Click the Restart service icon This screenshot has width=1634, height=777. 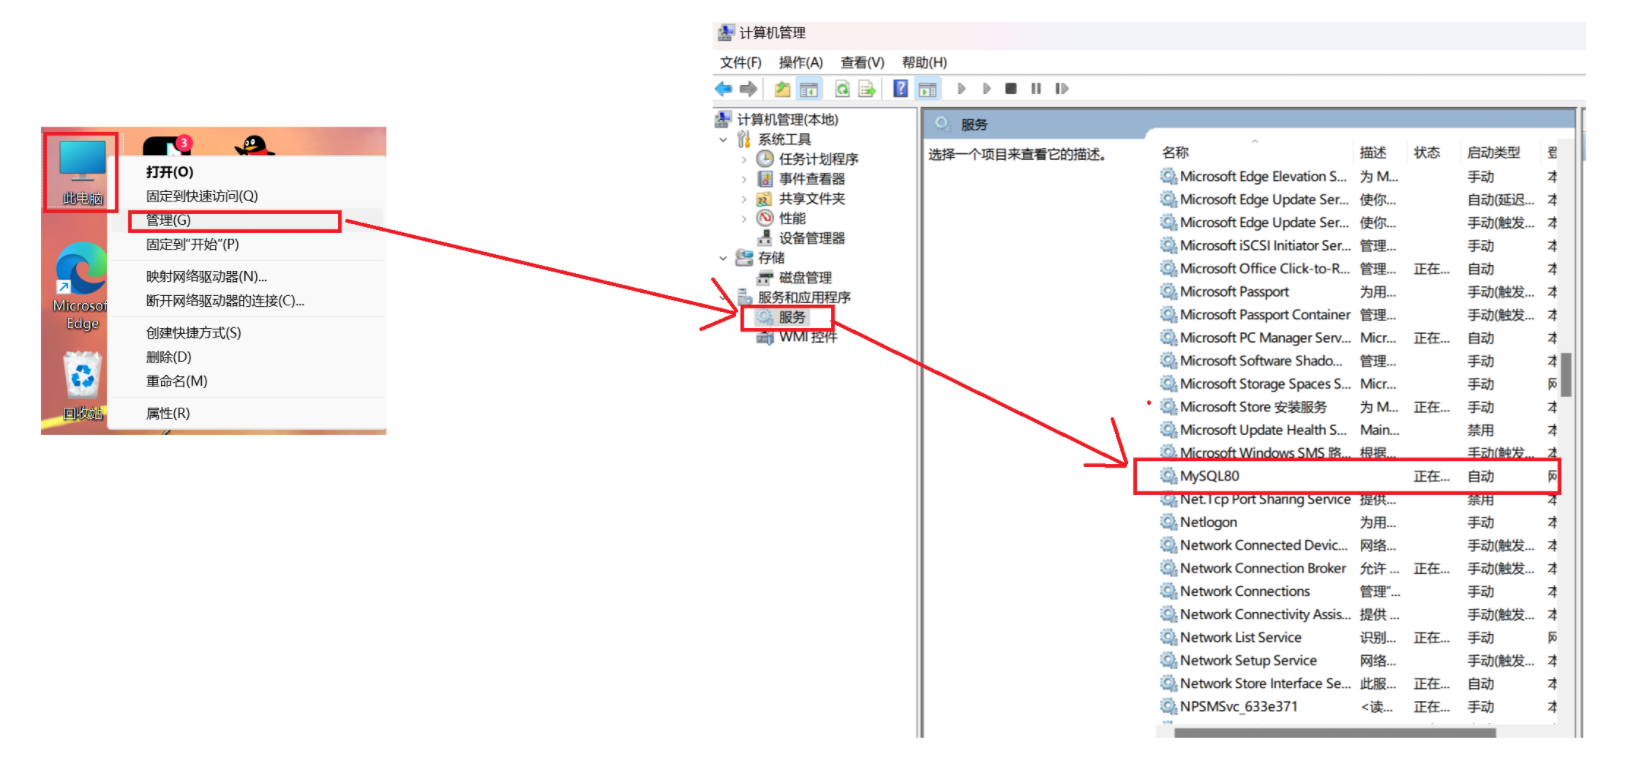1062,89
